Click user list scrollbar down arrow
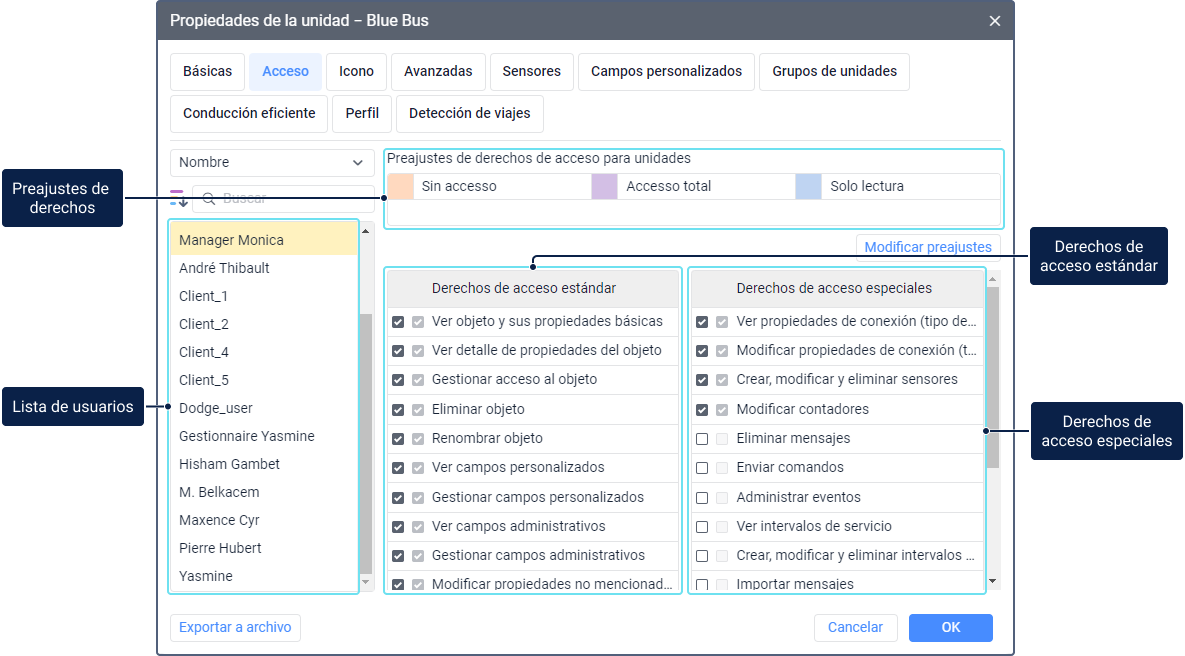The width and height of the screenshot is (1185, 656). [x=366, y=581]
